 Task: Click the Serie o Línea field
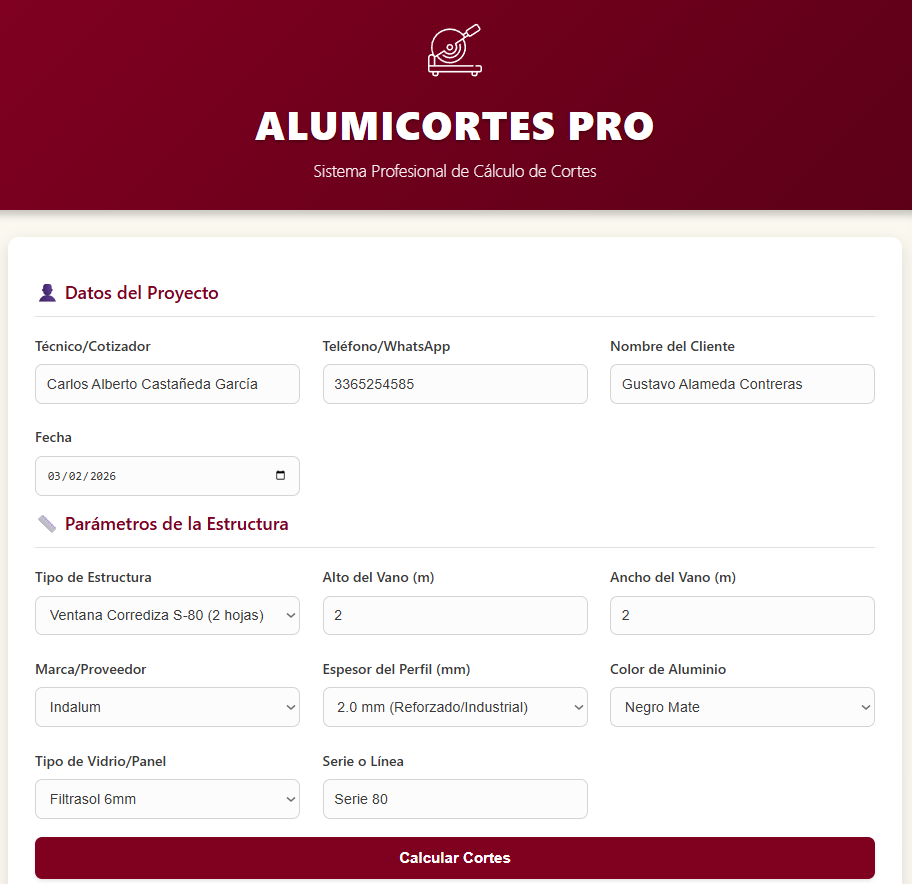[x=455, y=799]
